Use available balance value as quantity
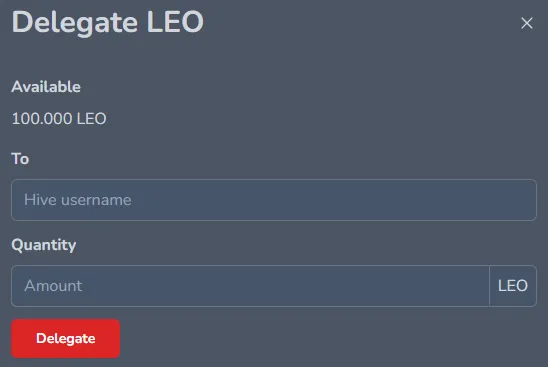Image resolution: width=548 pixels, height=367 pixels. point(59,119)
